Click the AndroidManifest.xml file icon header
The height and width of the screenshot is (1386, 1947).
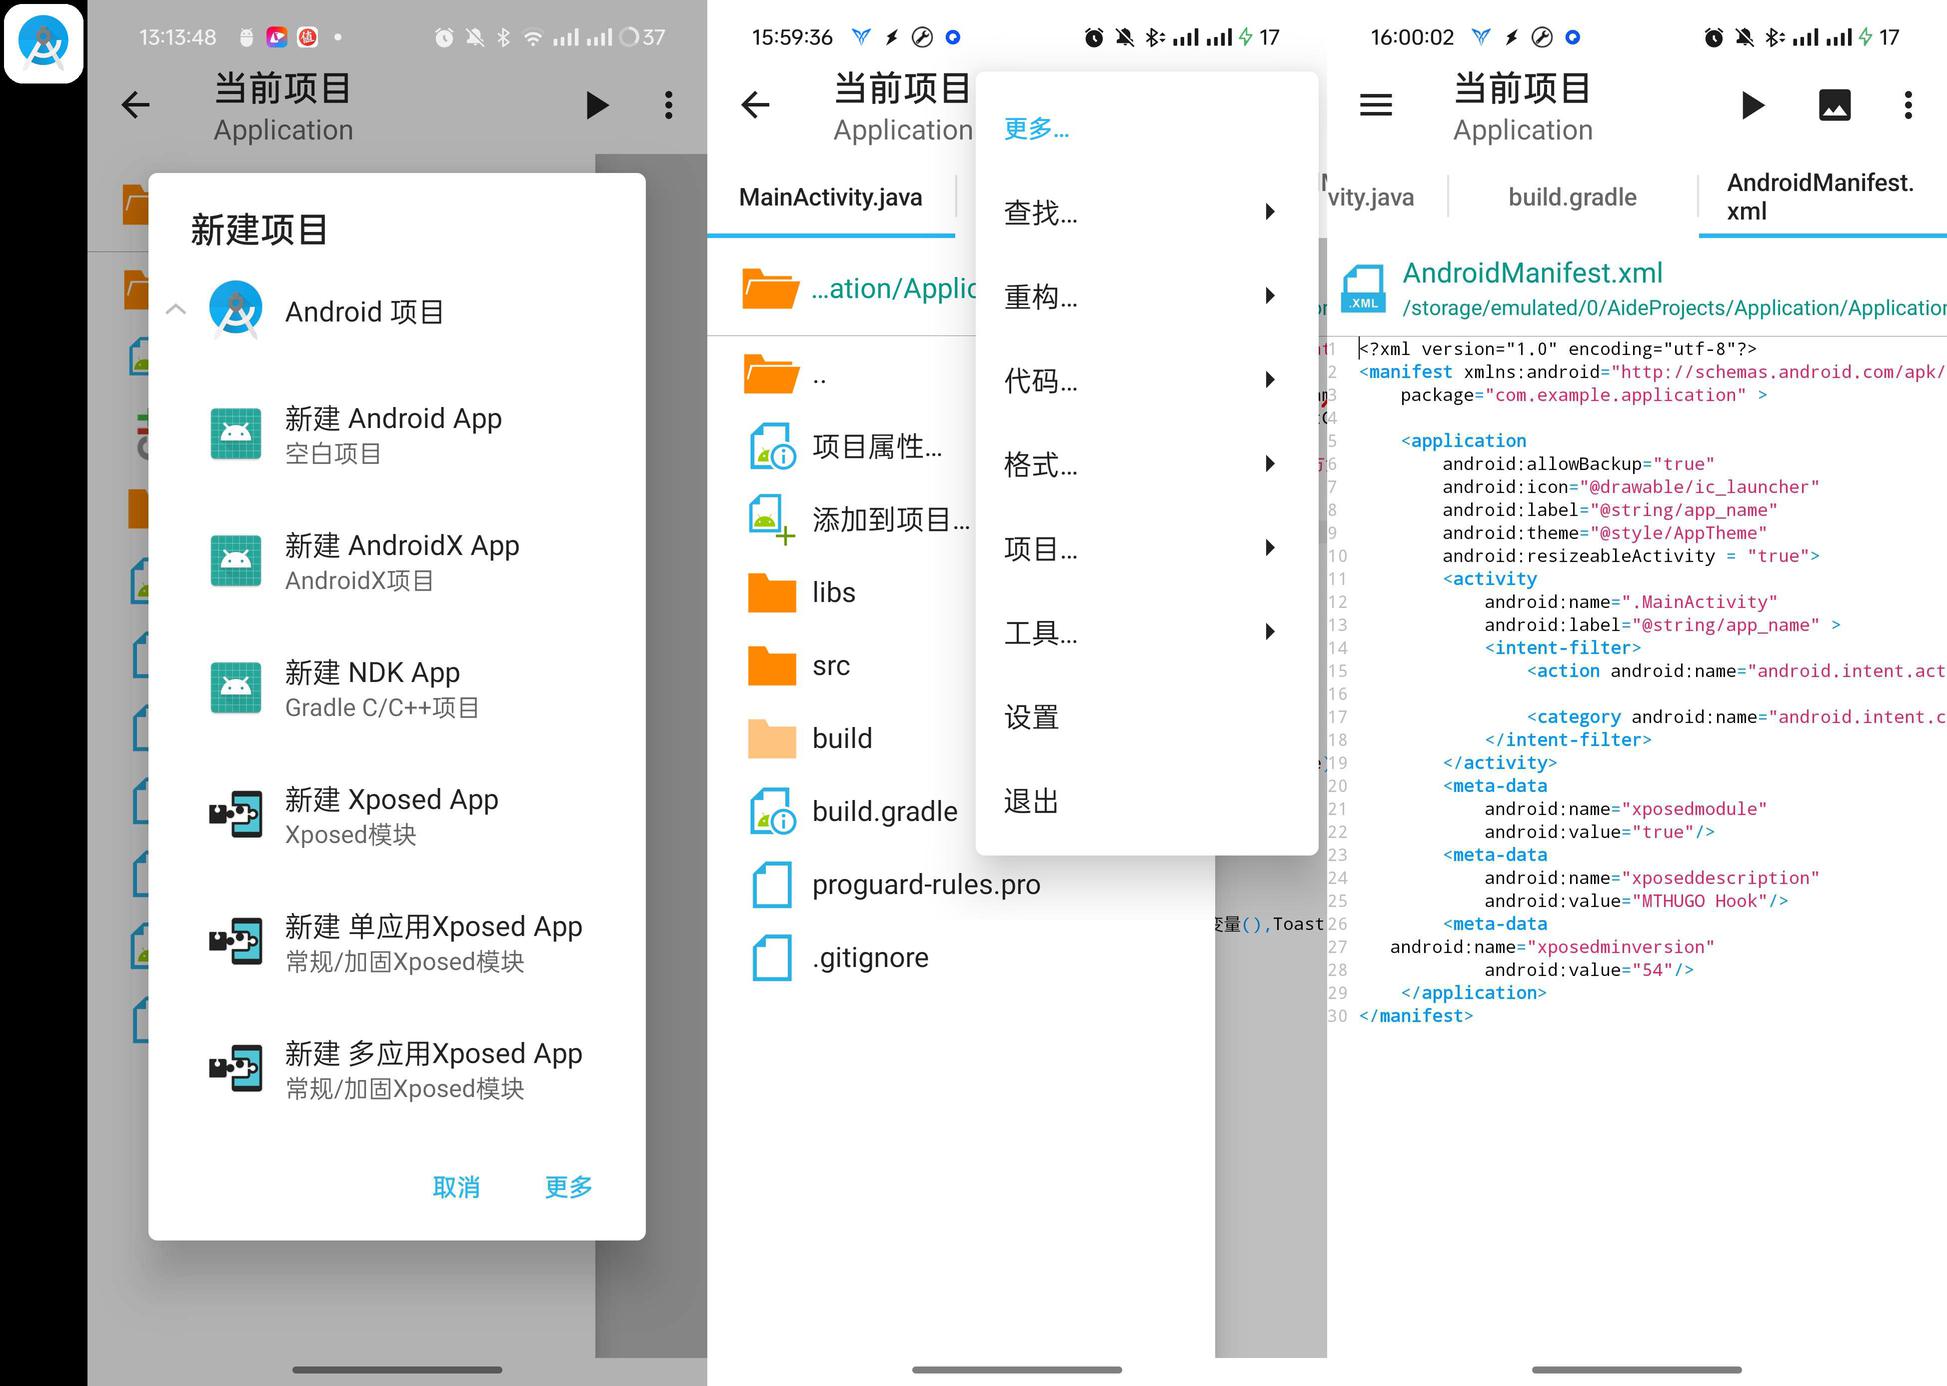1363,289
